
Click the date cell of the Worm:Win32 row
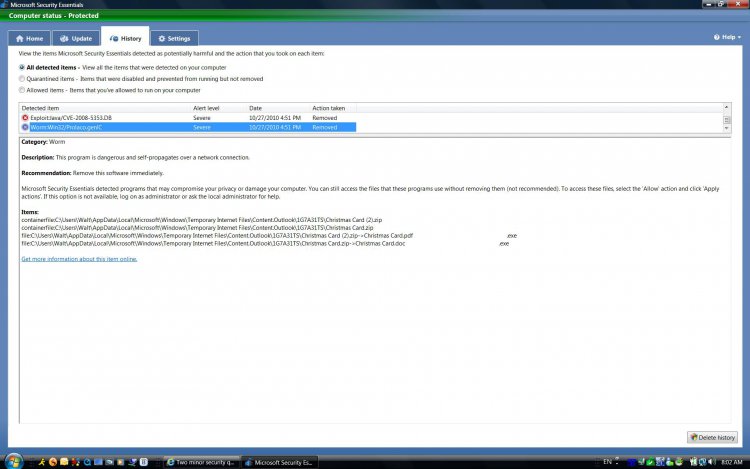(275, 127)
